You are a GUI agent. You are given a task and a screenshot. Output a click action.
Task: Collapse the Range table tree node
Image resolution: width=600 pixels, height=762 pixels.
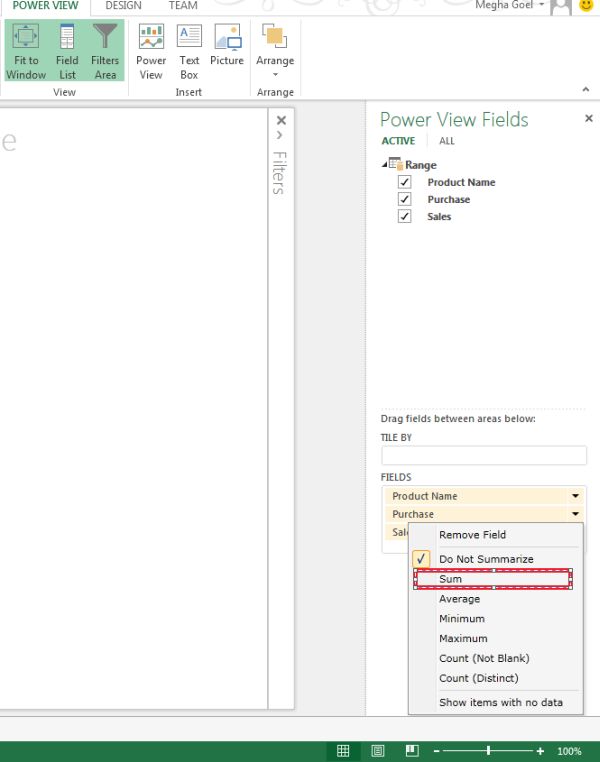[x=384, y=165]
